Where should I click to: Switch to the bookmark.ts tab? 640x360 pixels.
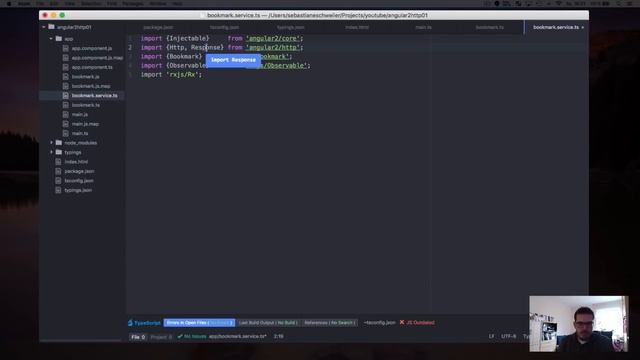coord(490,27)
